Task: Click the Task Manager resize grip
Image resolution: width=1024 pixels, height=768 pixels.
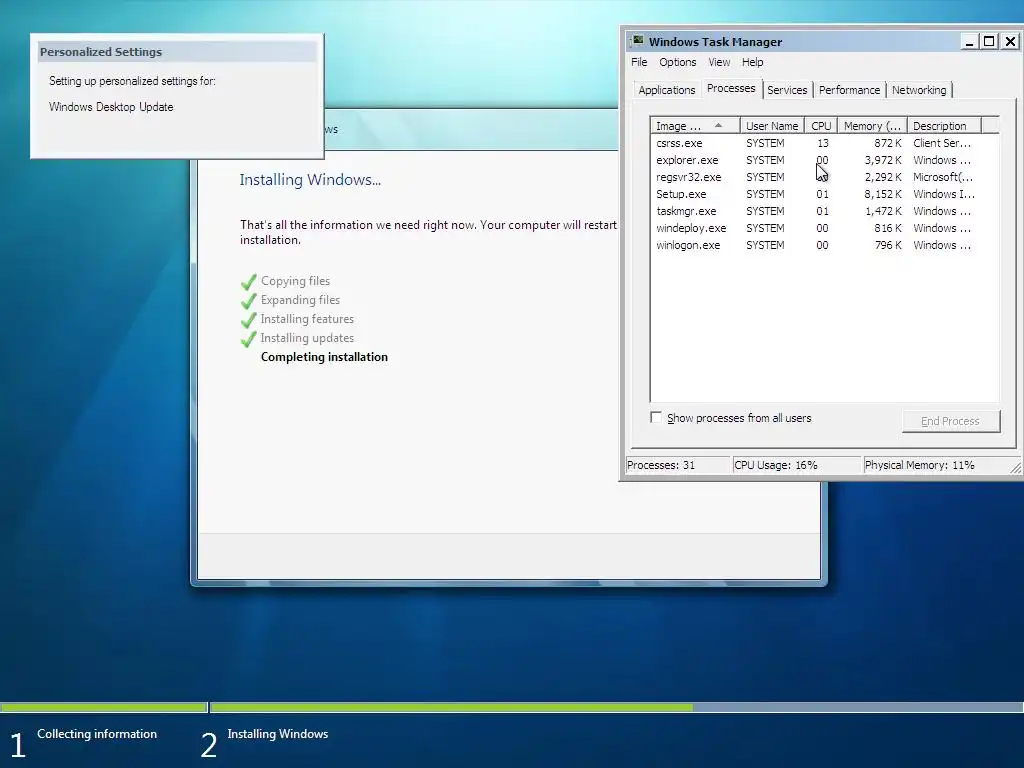Action: (x=1016, y=468)
